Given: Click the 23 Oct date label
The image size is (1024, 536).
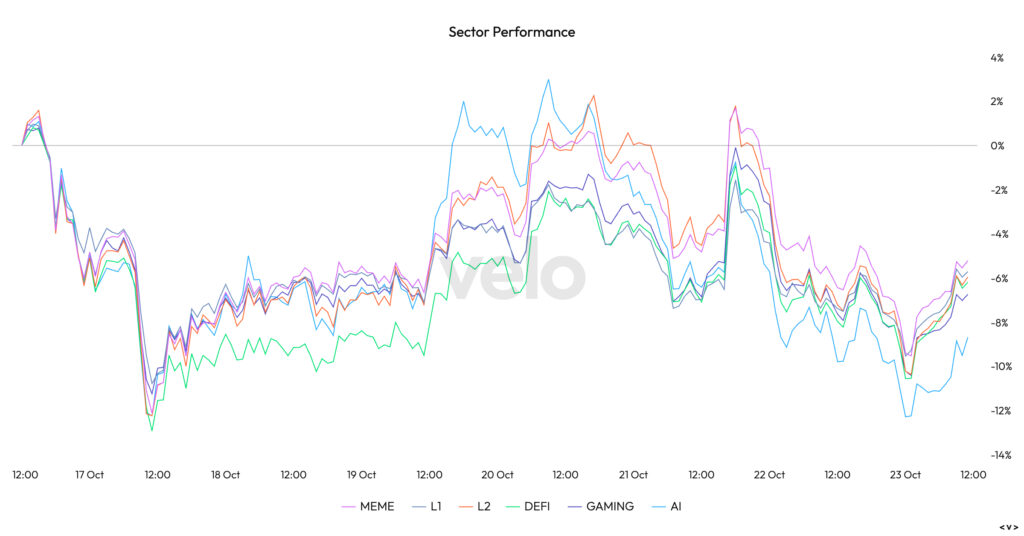Looking at the screenshot, I should (x=905, y=475).
